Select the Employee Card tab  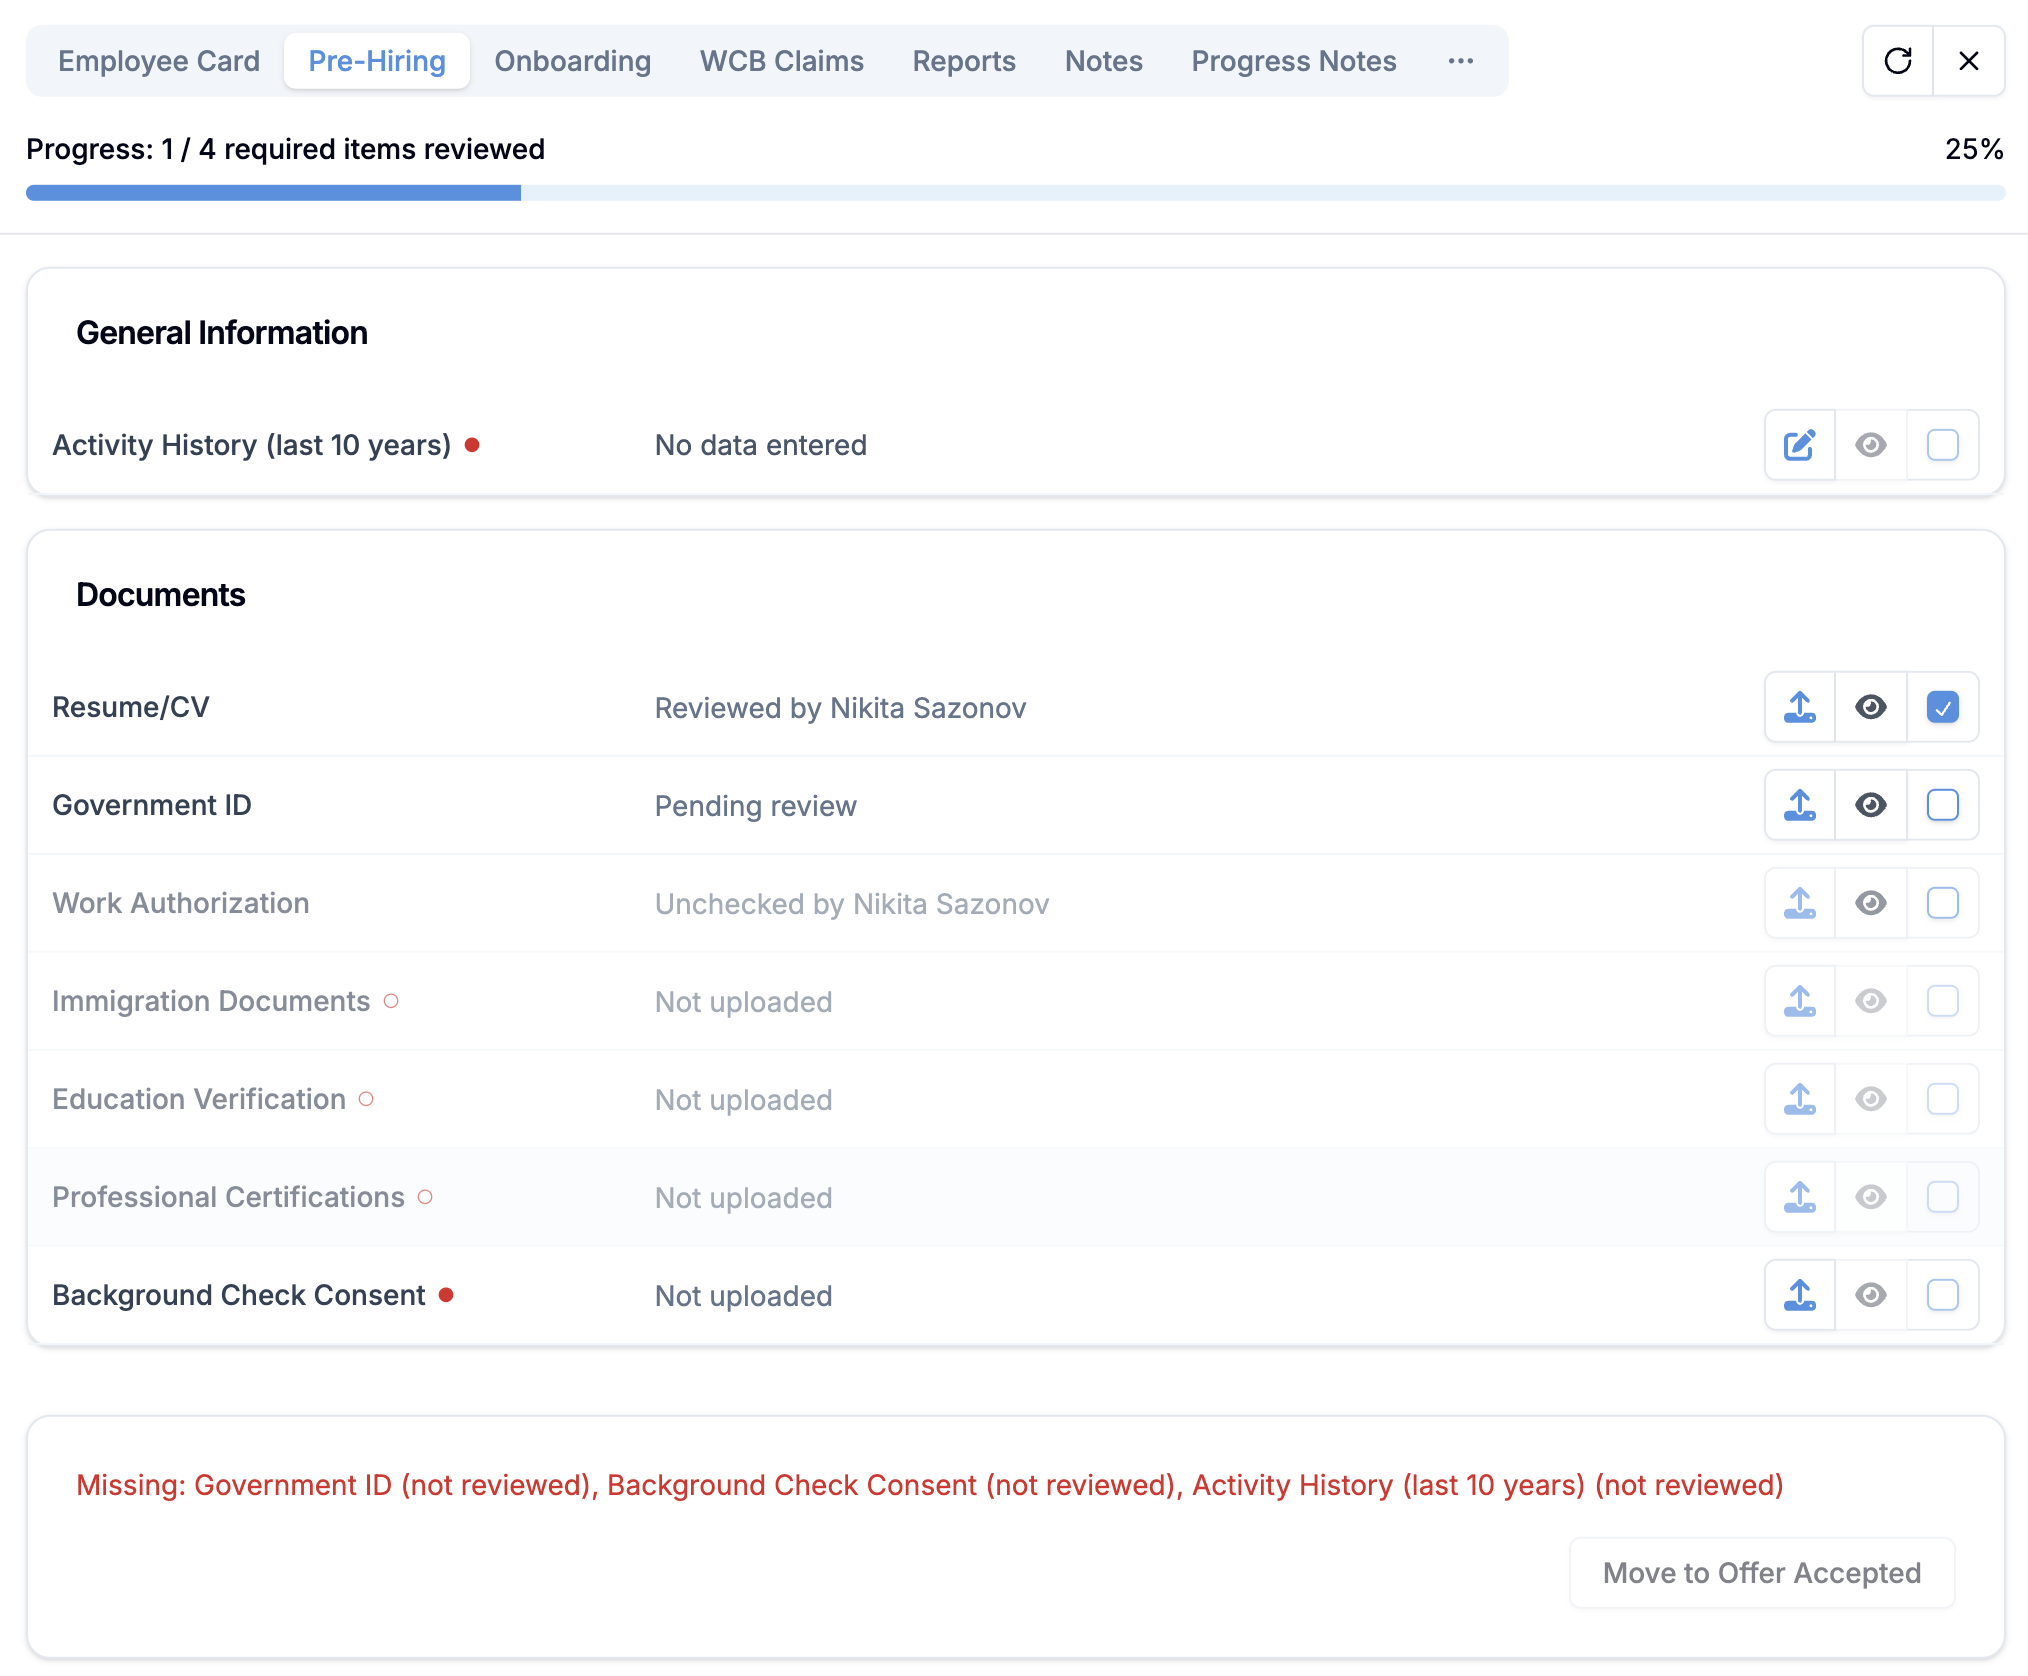pyautogui.click(x=158, y=61)
